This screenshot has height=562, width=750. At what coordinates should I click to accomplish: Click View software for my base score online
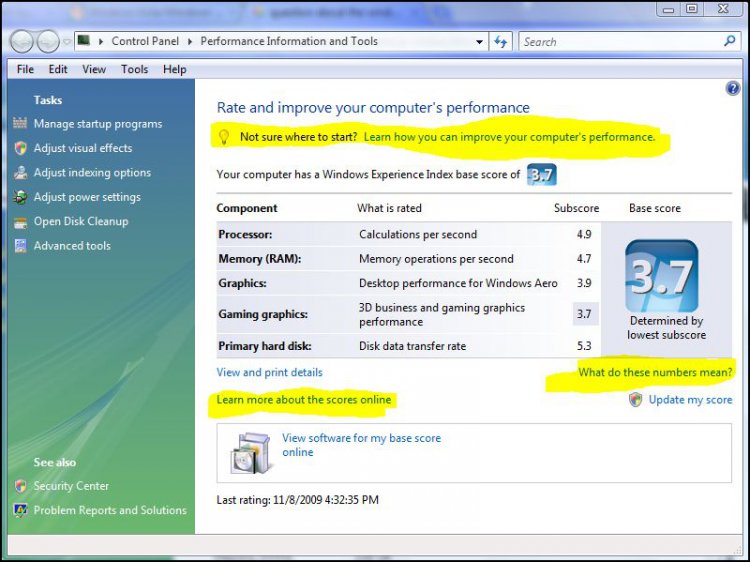(x=362, y=445)
